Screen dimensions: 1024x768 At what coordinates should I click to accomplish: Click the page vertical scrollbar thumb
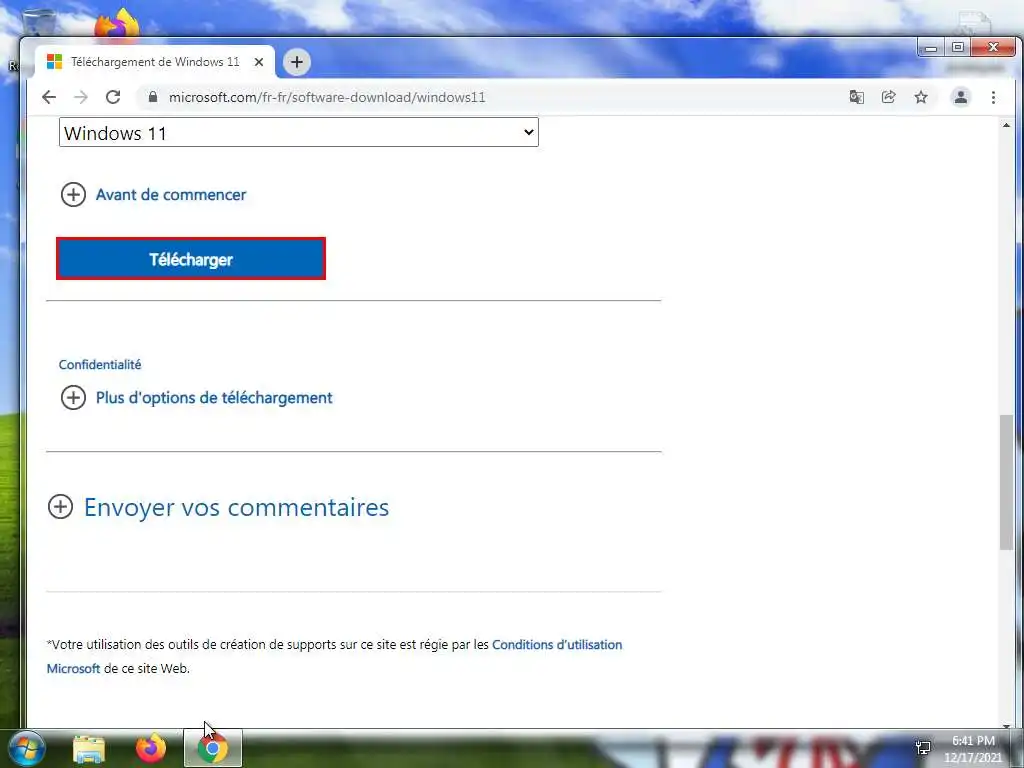click(1006, 482)
